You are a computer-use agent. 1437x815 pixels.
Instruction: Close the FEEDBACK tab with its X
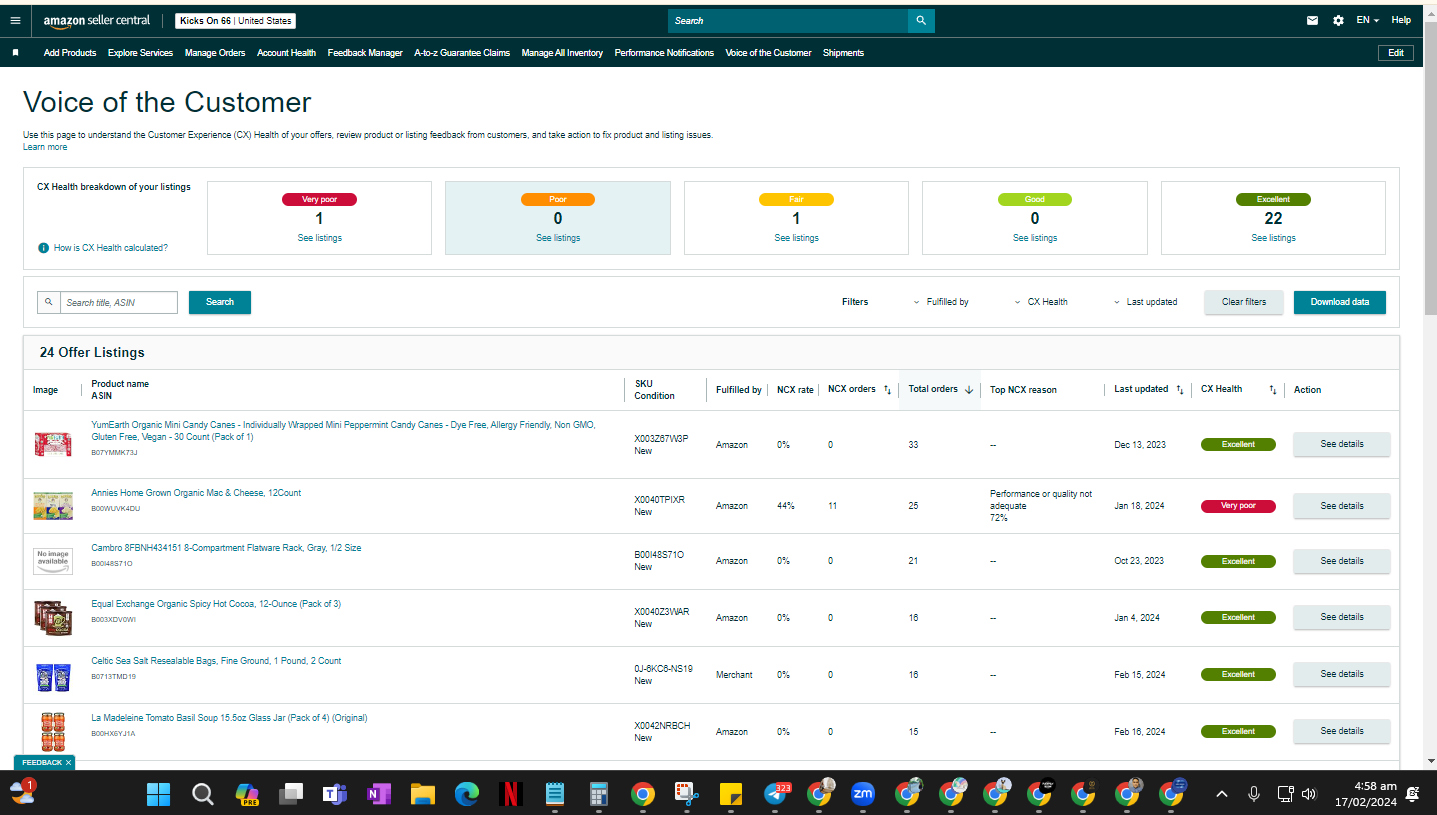click(x=68, y=763)
